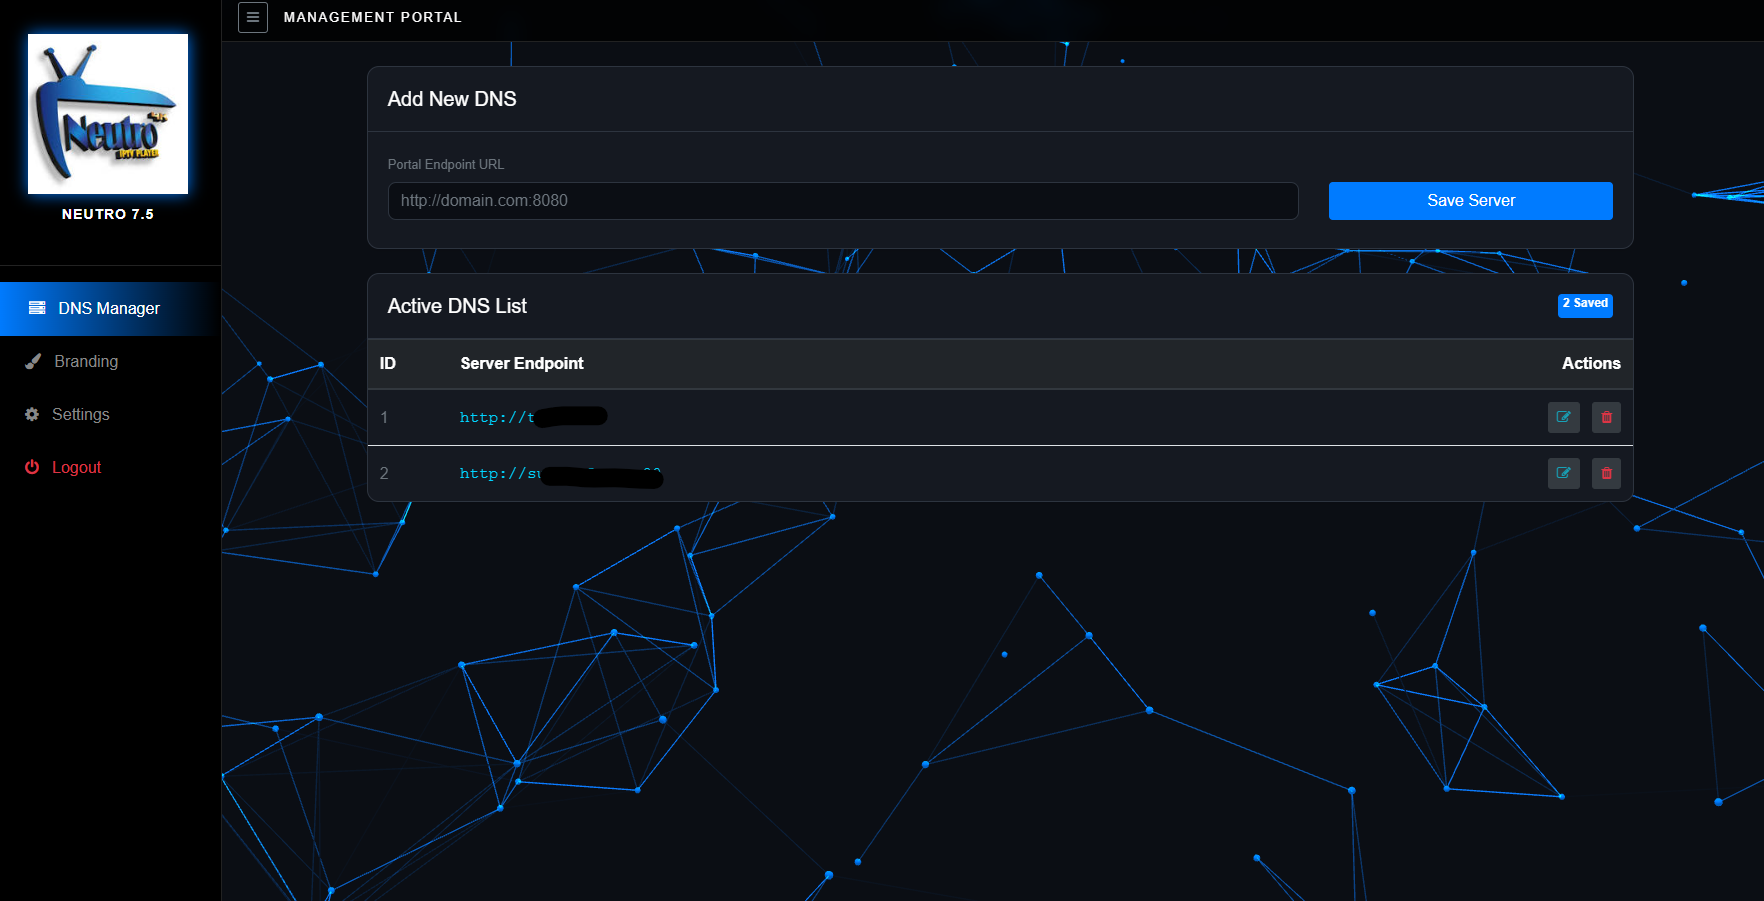Screen dimensions: 1764x901
Task: Click the Server Endpoint column header
Action: pyautogui.click(x=521, y=363)
